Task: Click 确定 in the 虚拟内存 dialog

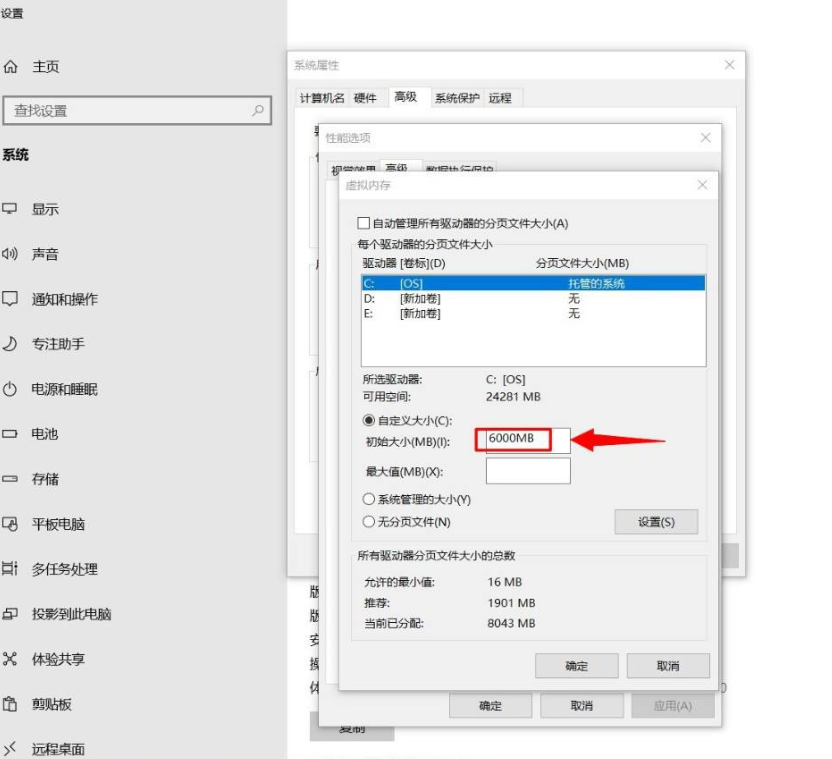Action: pos(577,666)
